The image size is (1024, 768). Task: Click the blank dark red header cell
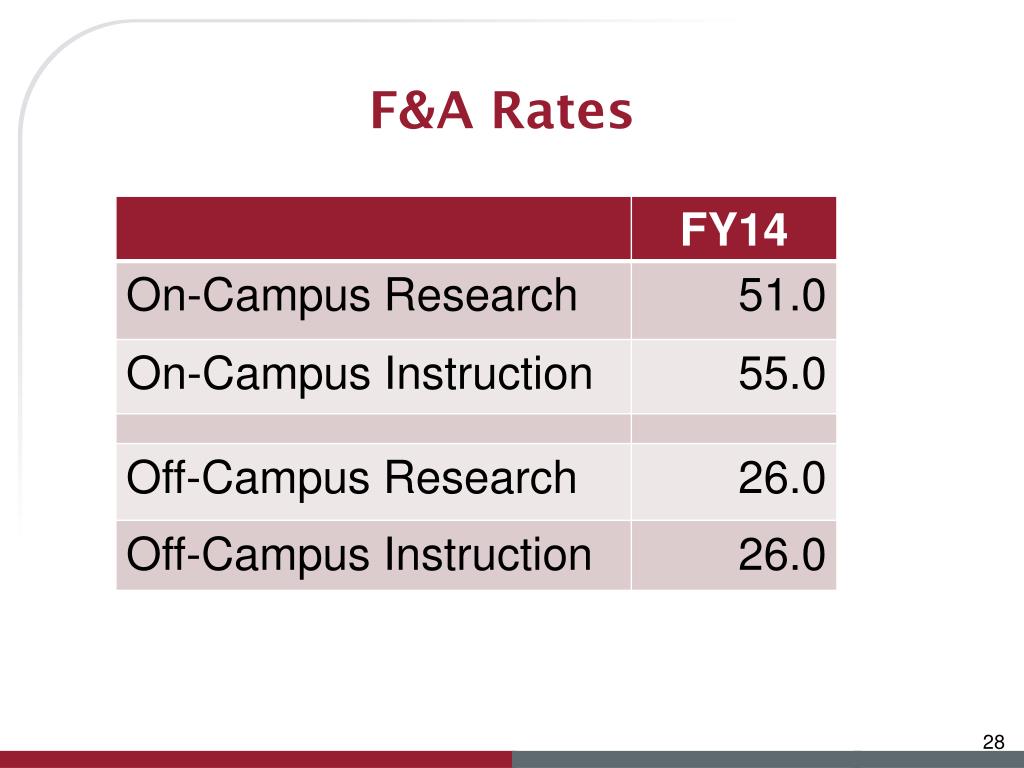tap(374, 228)
